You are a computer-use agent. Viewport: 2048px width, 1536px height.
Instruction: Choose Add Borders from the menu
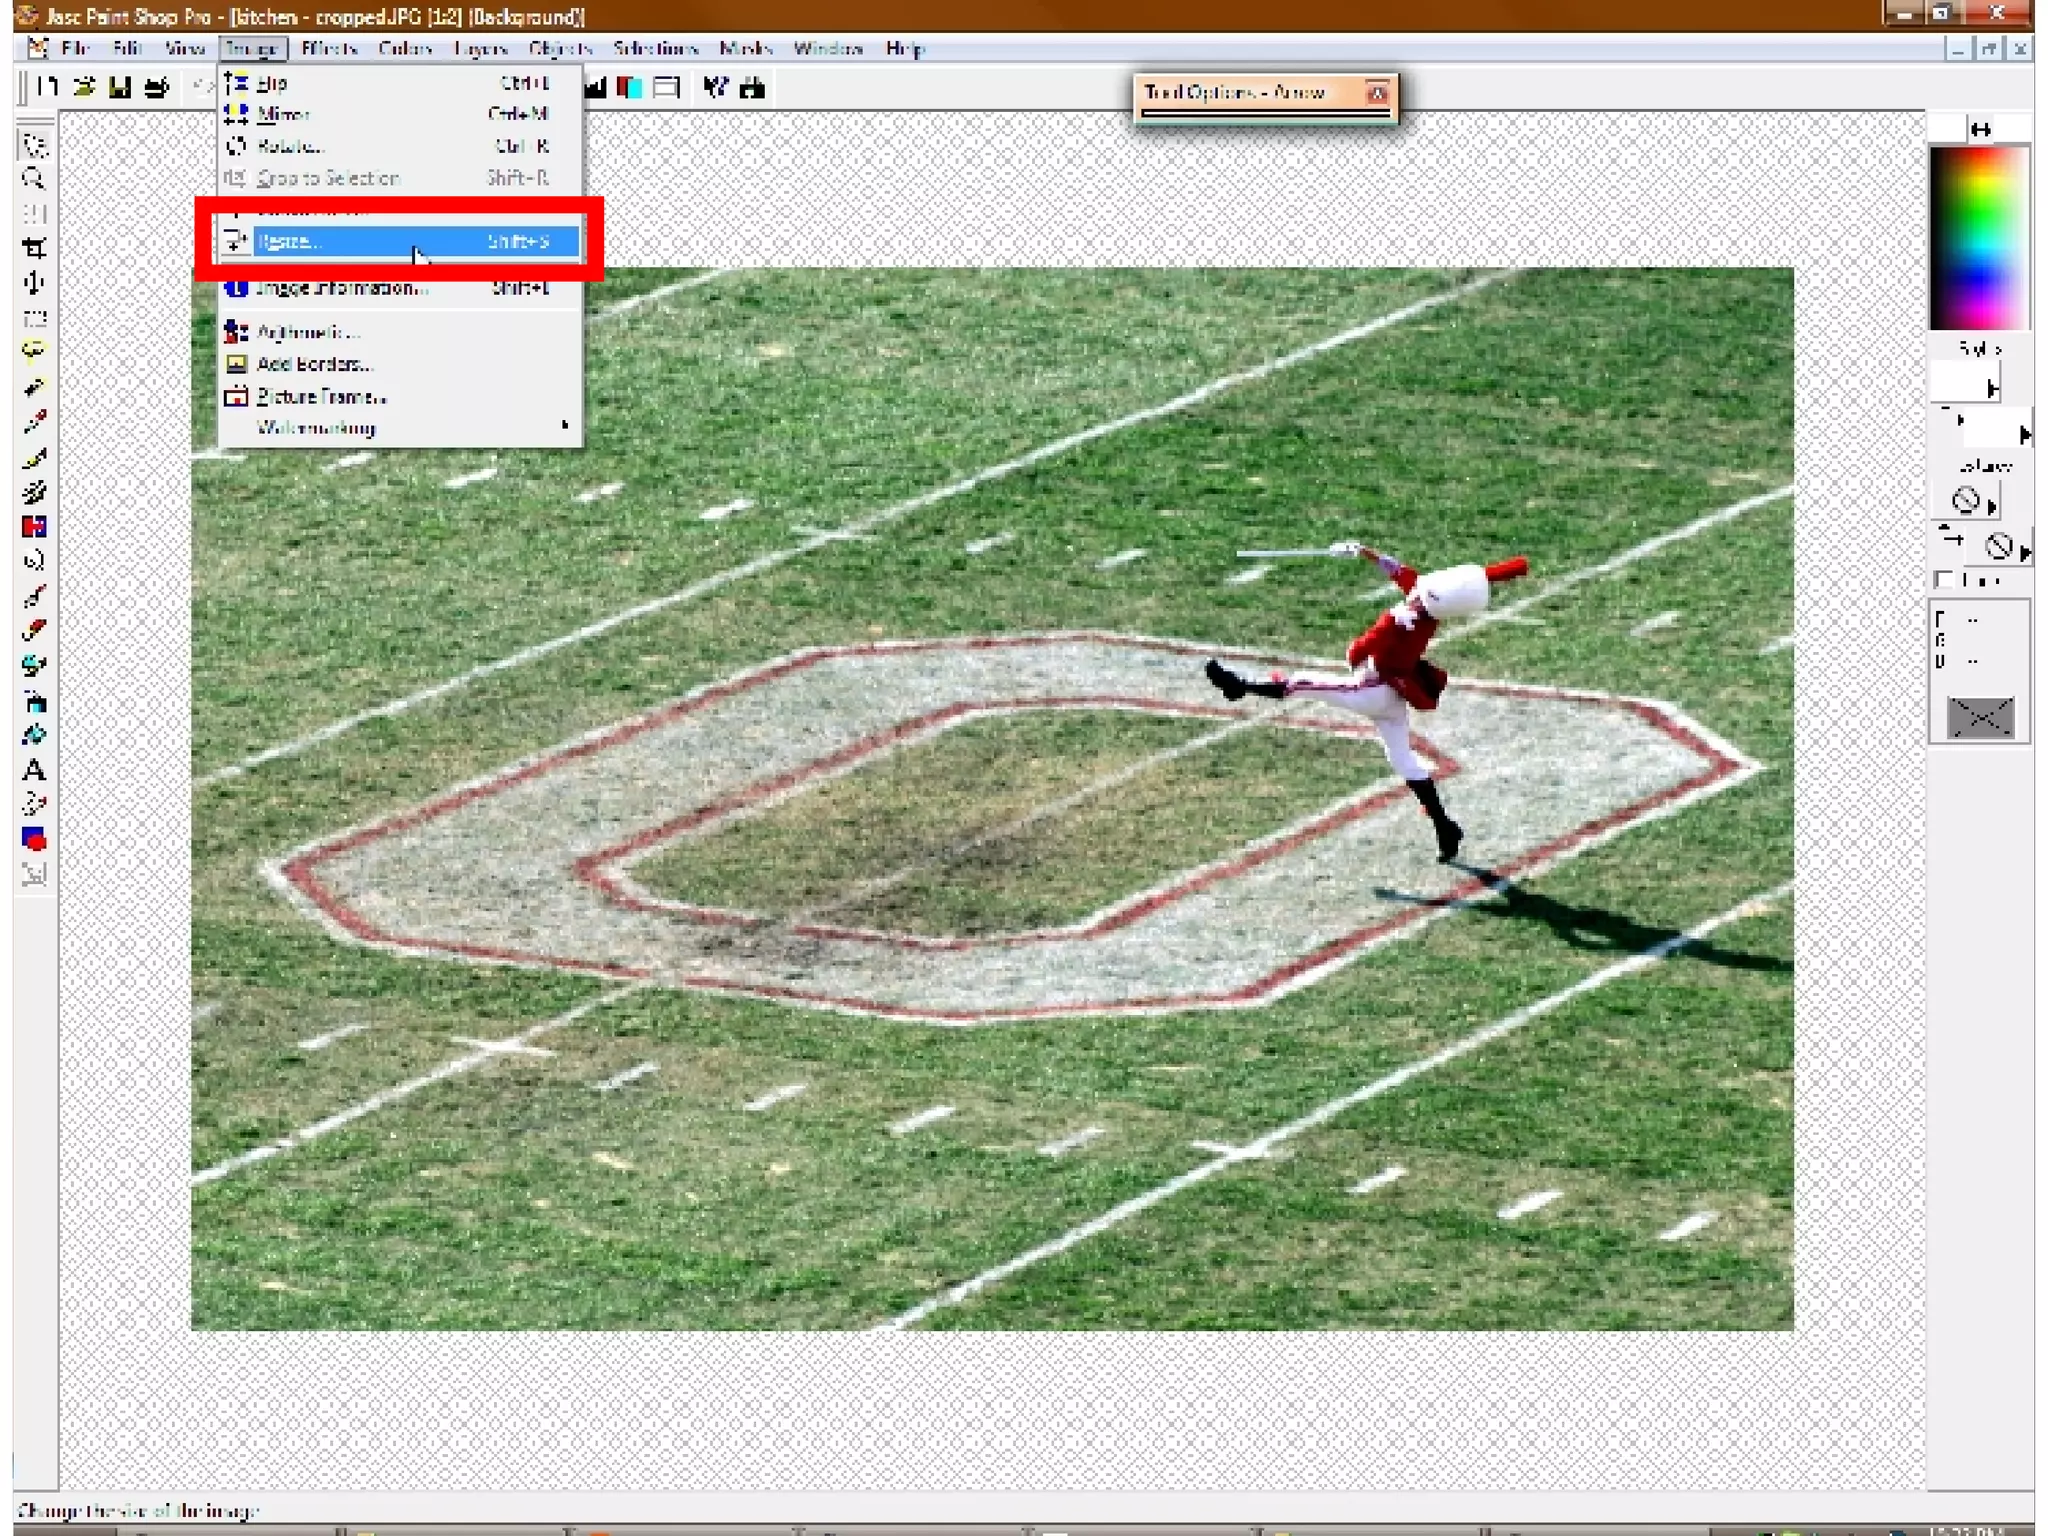(x=314, y=364)
